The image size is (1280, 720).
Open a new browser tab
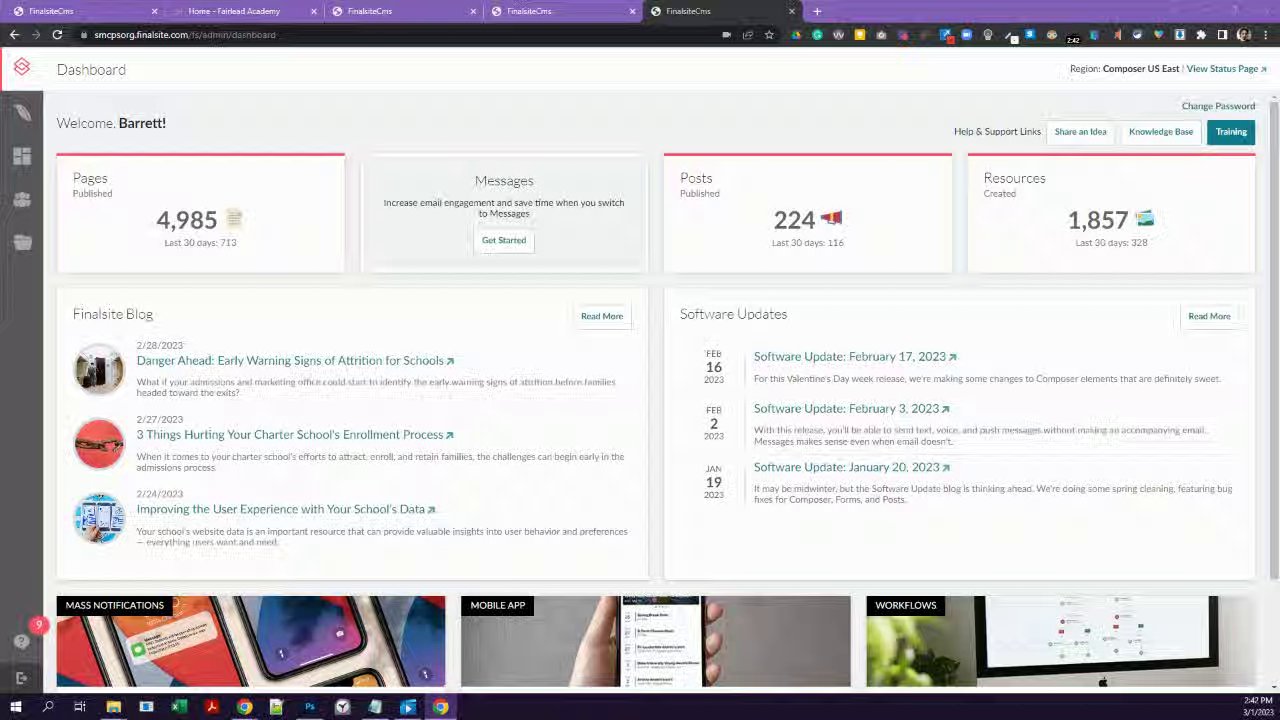817,11
